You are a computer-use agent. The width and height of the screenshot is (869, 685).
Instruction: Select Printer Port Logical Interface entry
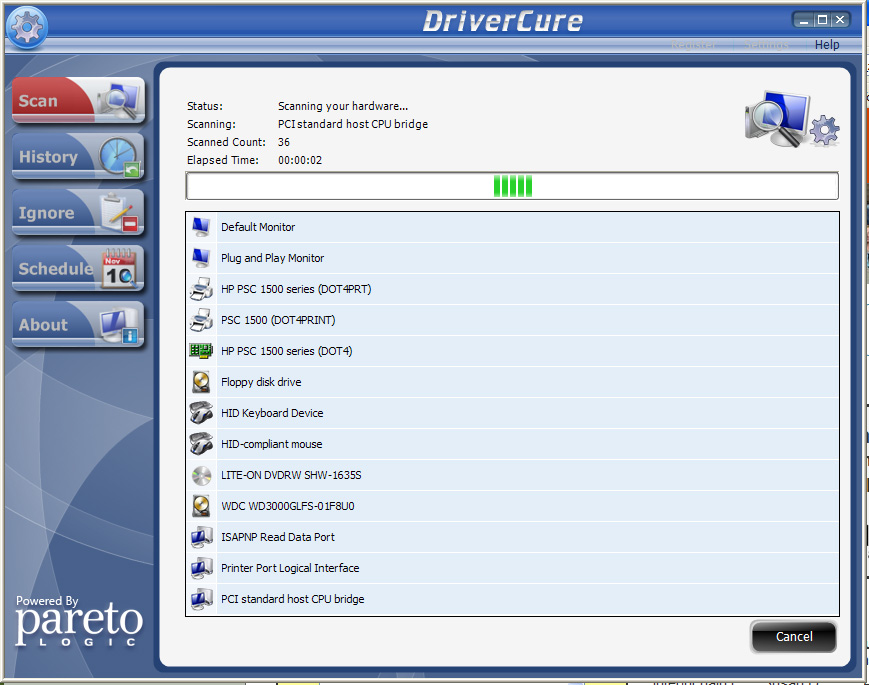(x=512, y=568)
